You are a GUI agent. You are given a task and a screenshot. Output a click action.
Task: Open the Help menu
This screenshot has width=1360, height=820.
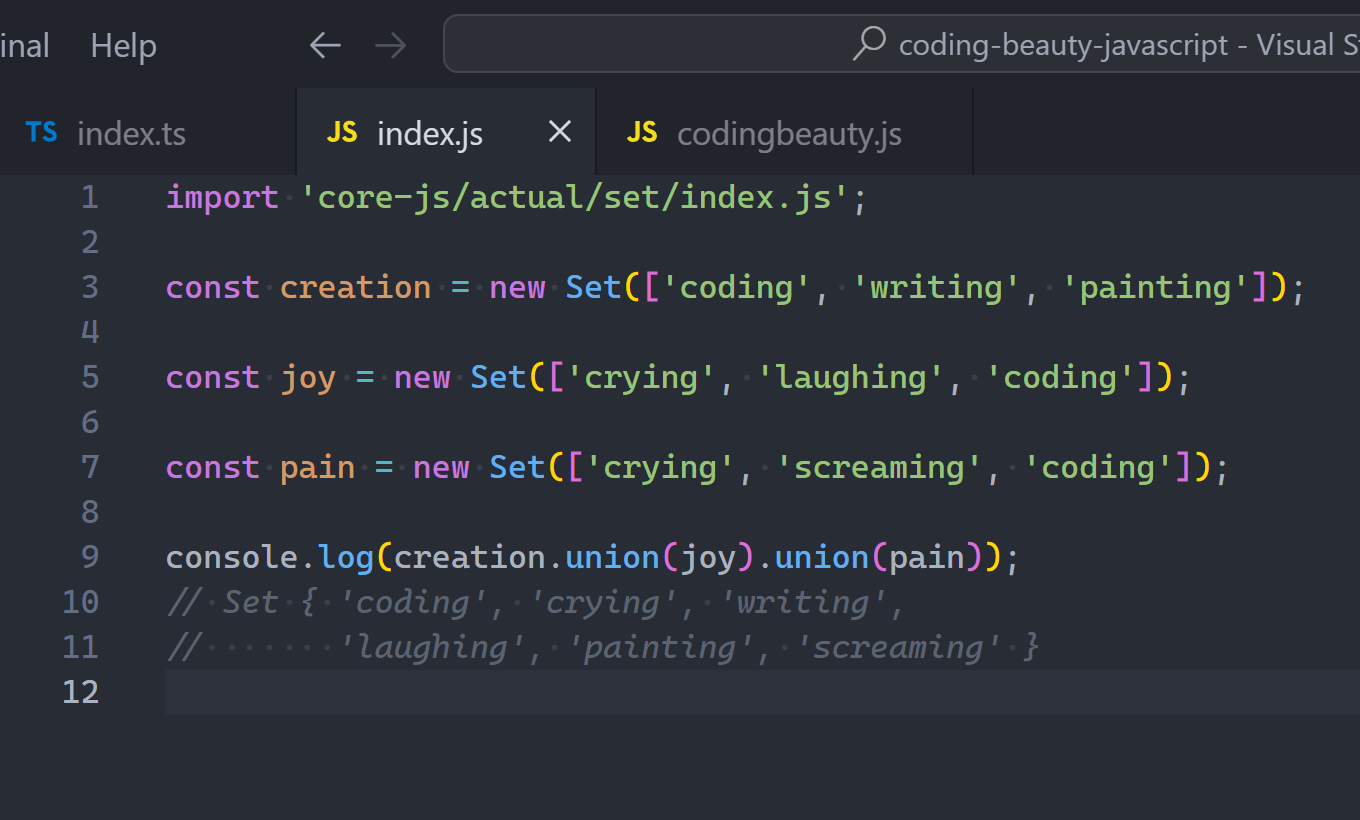click(x=123, y=45)
